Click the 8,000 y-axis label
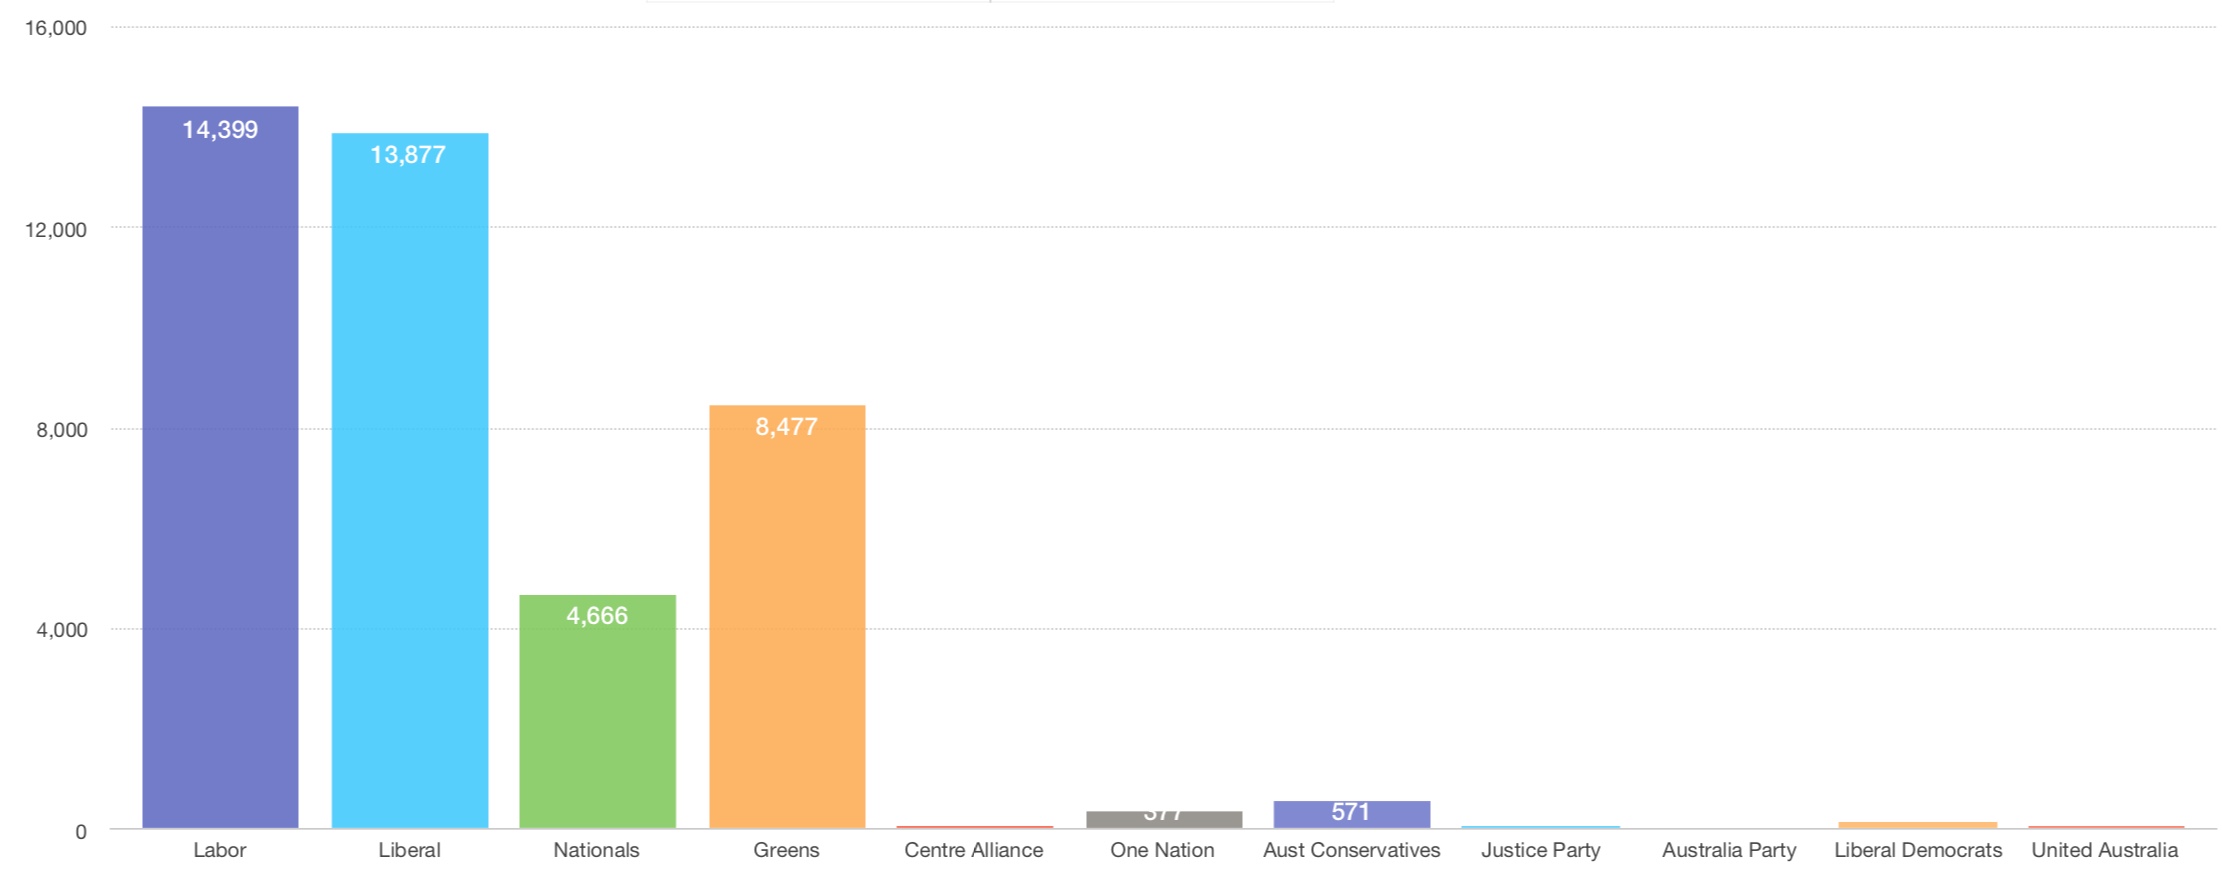The image size is (2222, 890). 62,430
